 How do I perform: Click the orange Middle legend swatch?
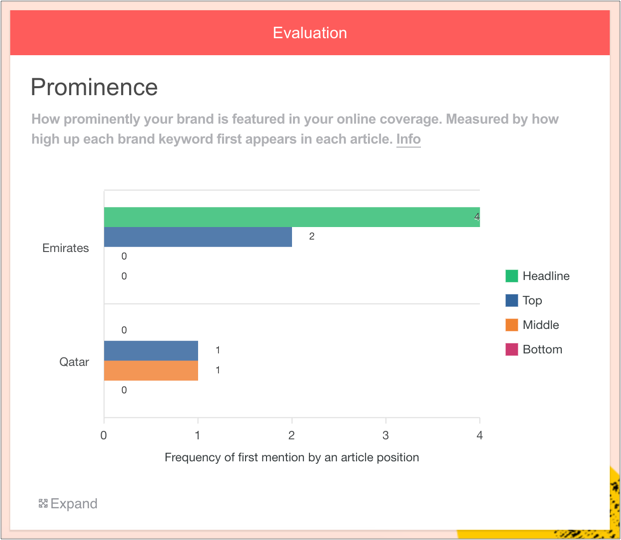click(x=512, y=325)
